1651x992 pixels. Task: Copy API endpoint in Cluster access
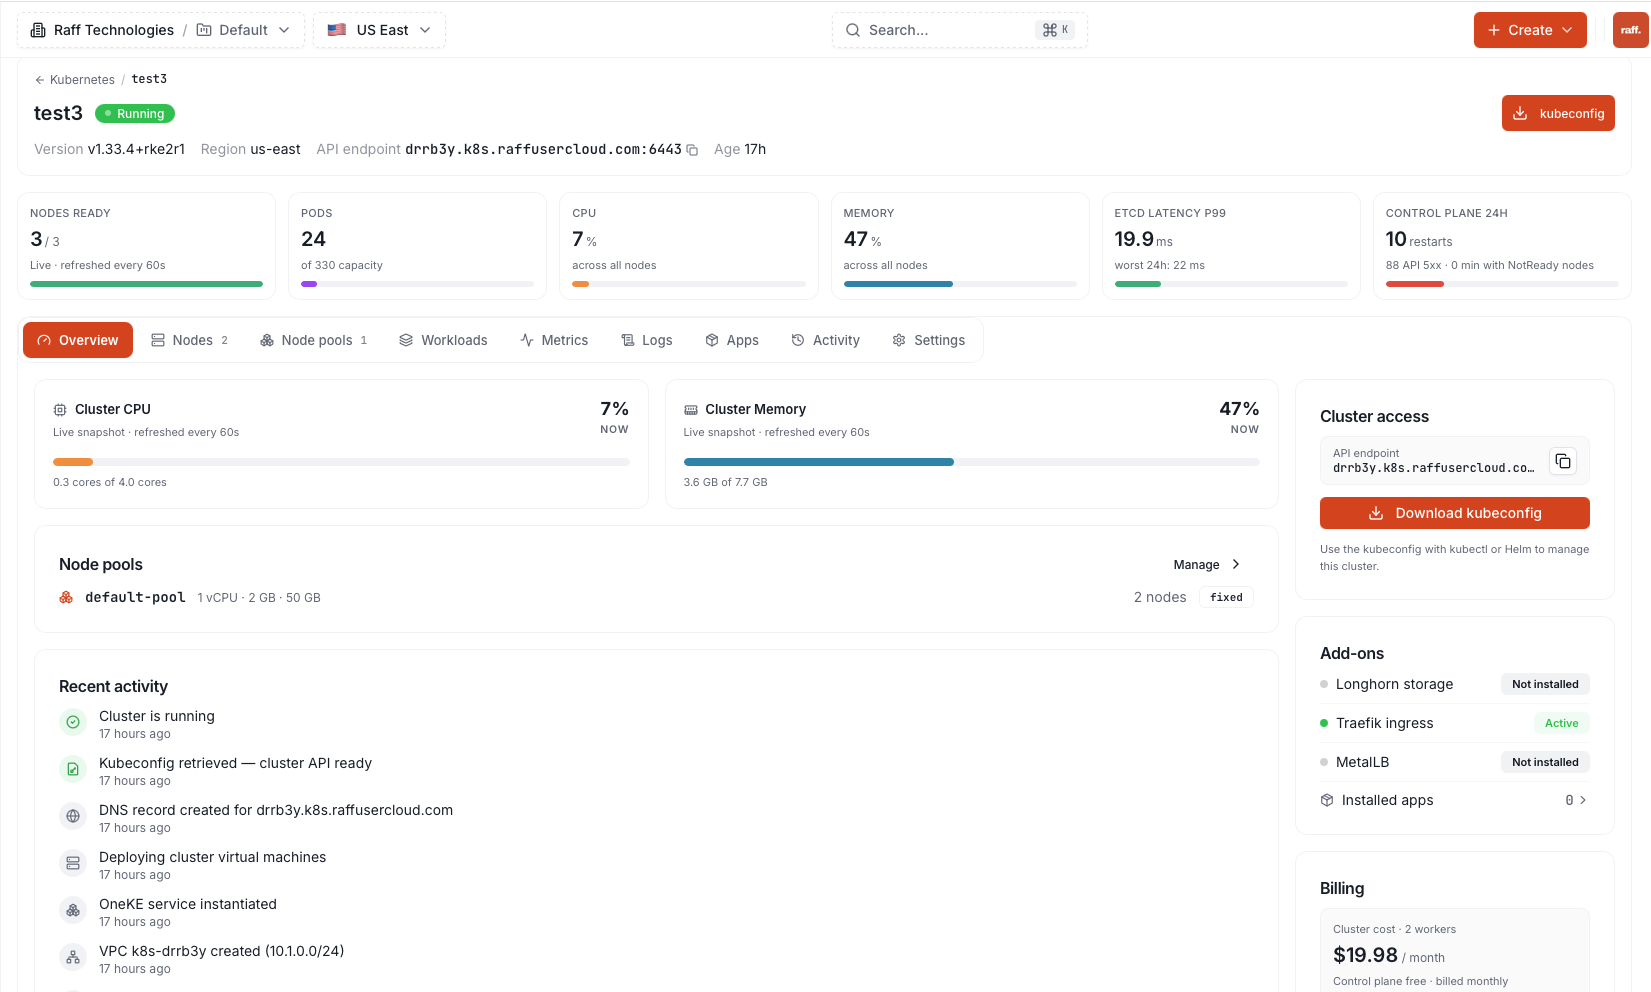1562,461
